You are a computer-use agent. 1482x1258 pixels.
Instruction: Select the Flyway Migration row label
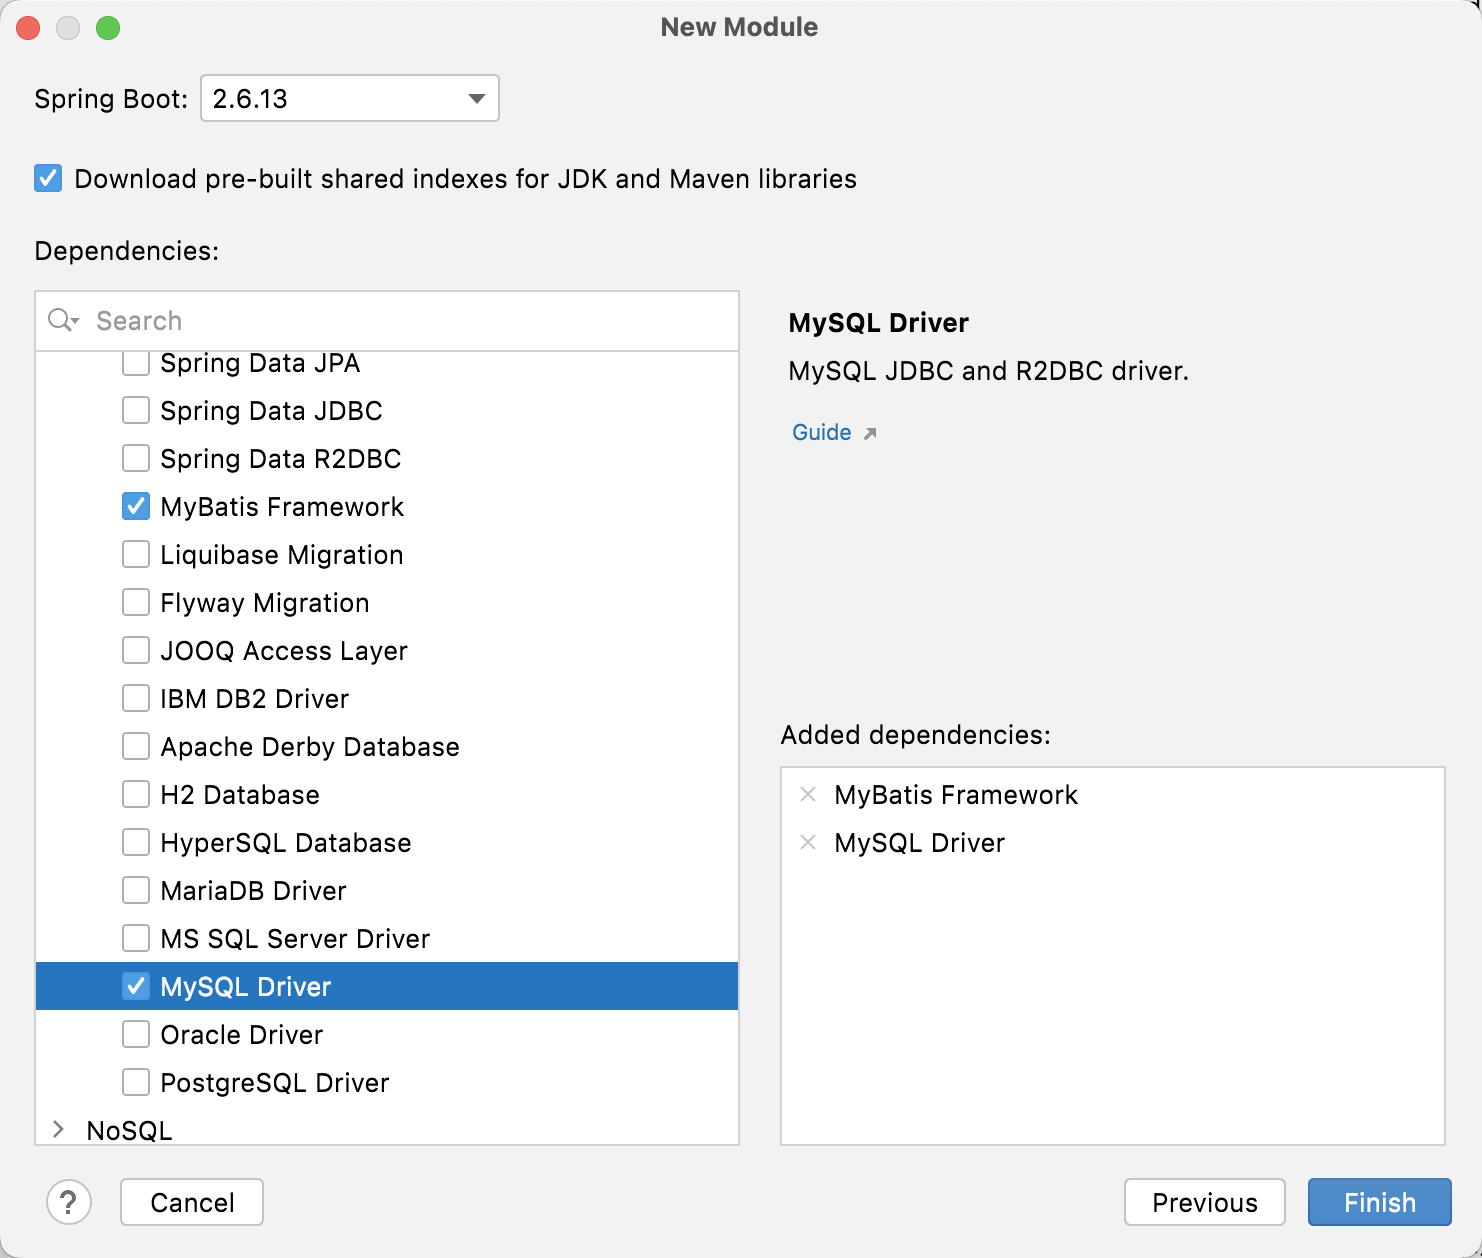coord(265,603)
